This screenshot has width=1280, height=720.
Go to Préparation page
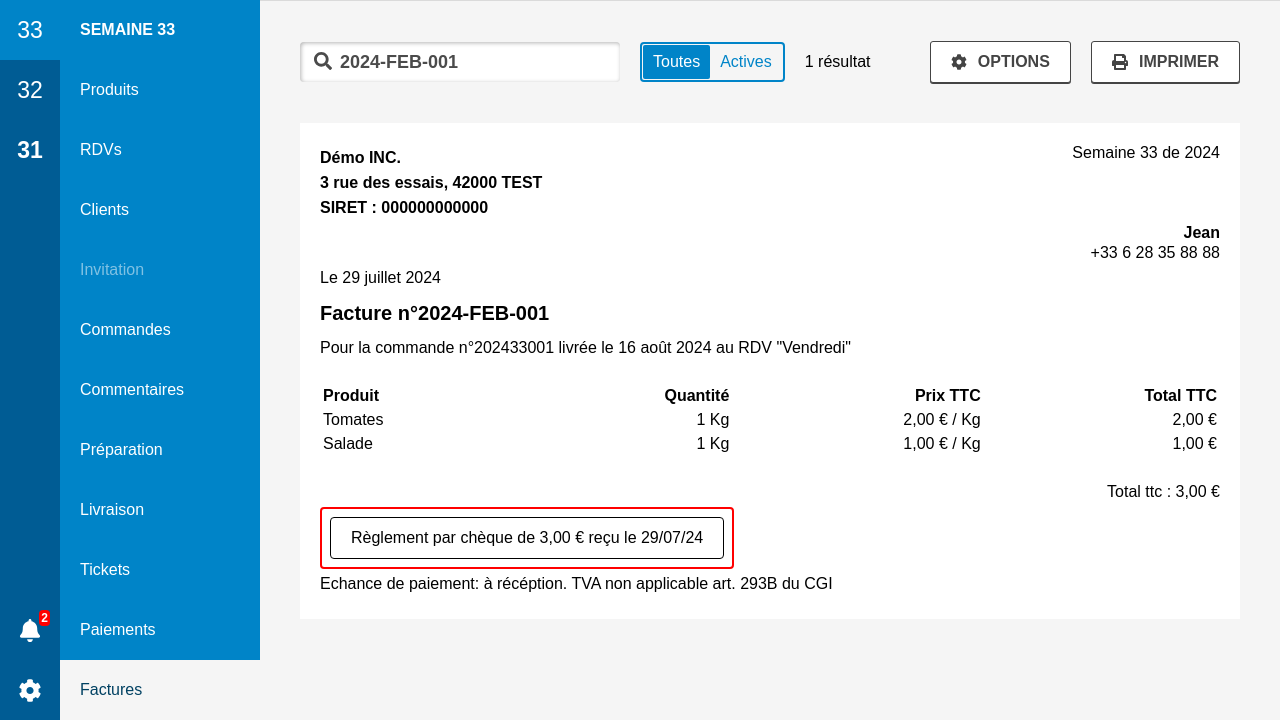[121, 450]
